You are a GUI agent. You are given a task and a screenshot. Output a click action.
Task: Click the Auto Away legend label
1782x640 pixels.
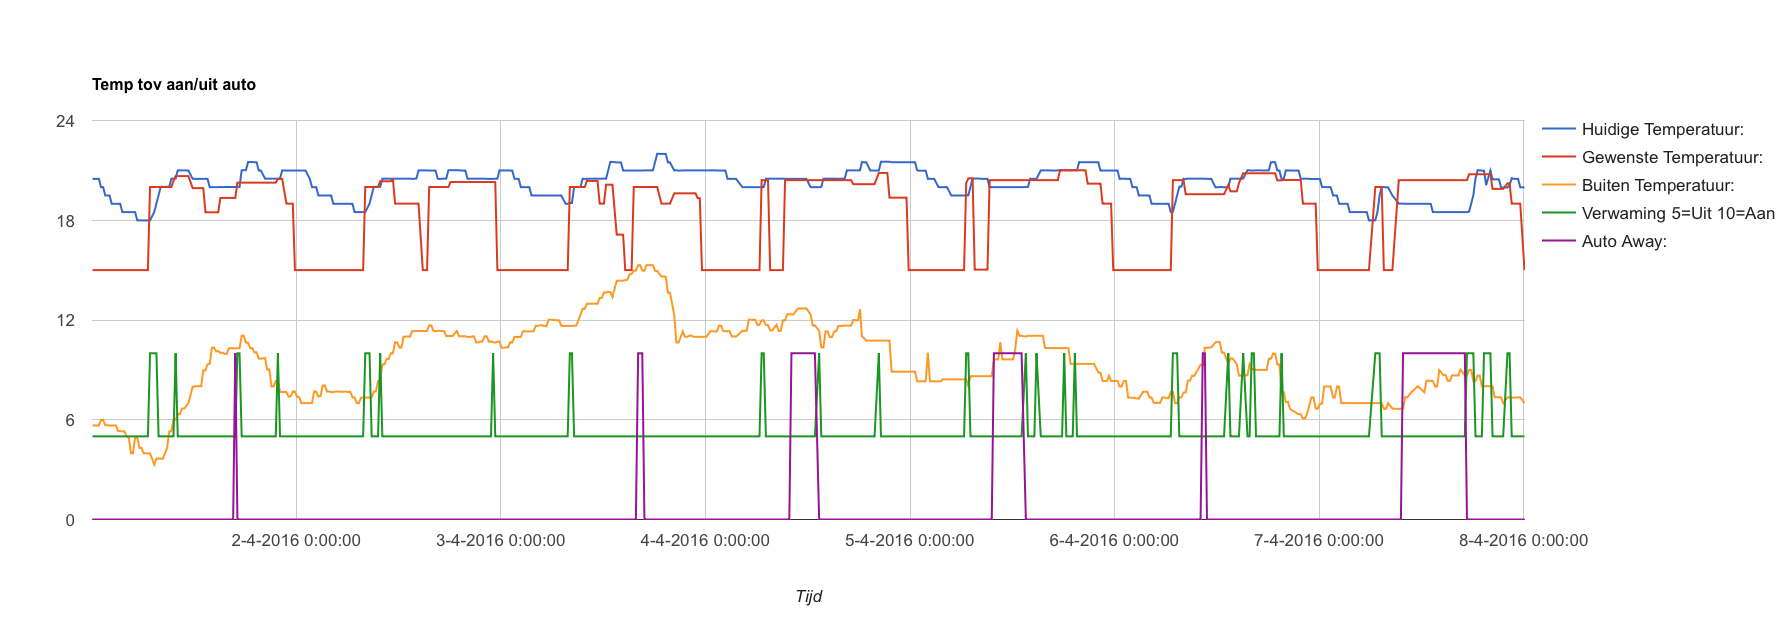(1624, 241)
